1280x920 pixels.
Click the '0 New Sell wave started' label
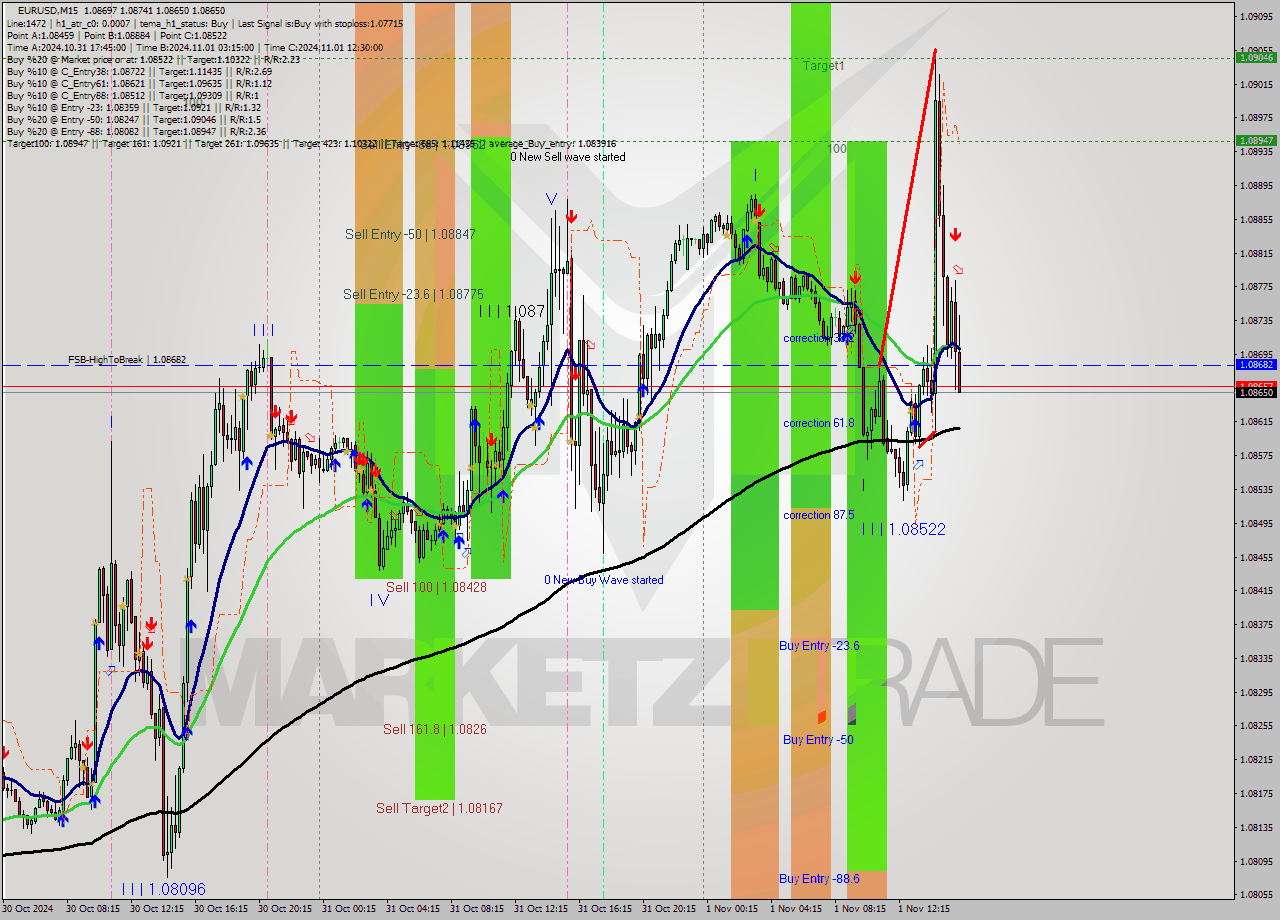point(568,157)
